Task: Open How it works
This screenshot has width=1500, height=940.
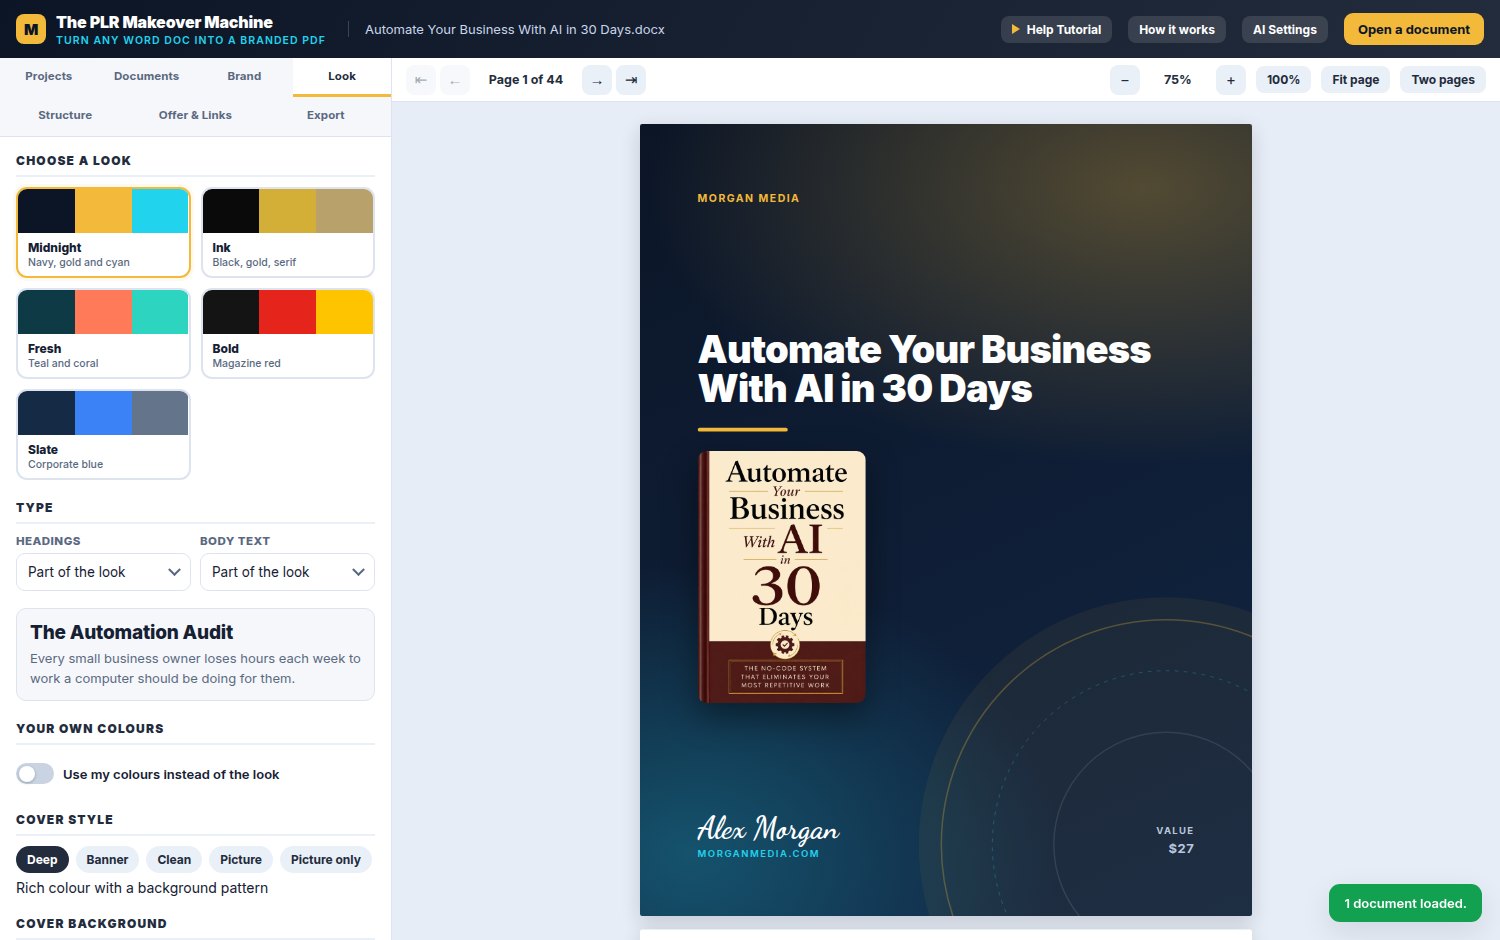Action: tap(1177, 29)
